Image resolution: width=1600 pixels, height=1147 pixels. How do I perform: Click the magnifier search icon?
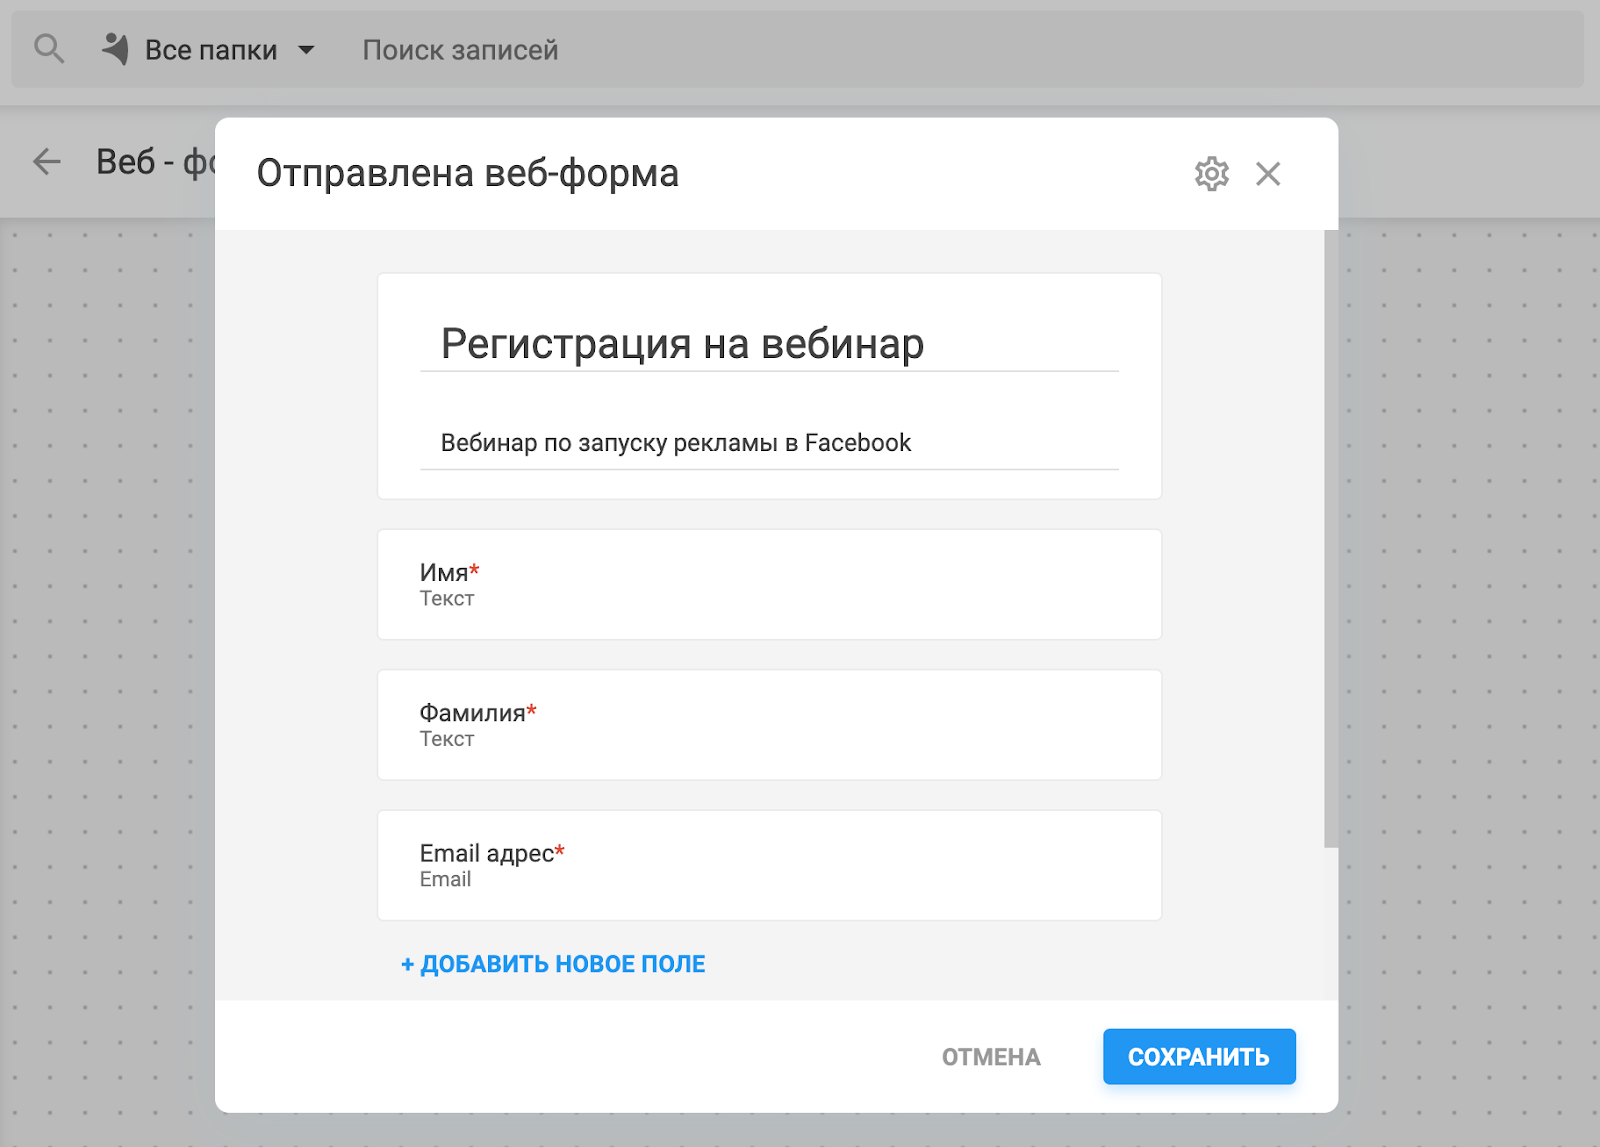click(x=48, y=49)
